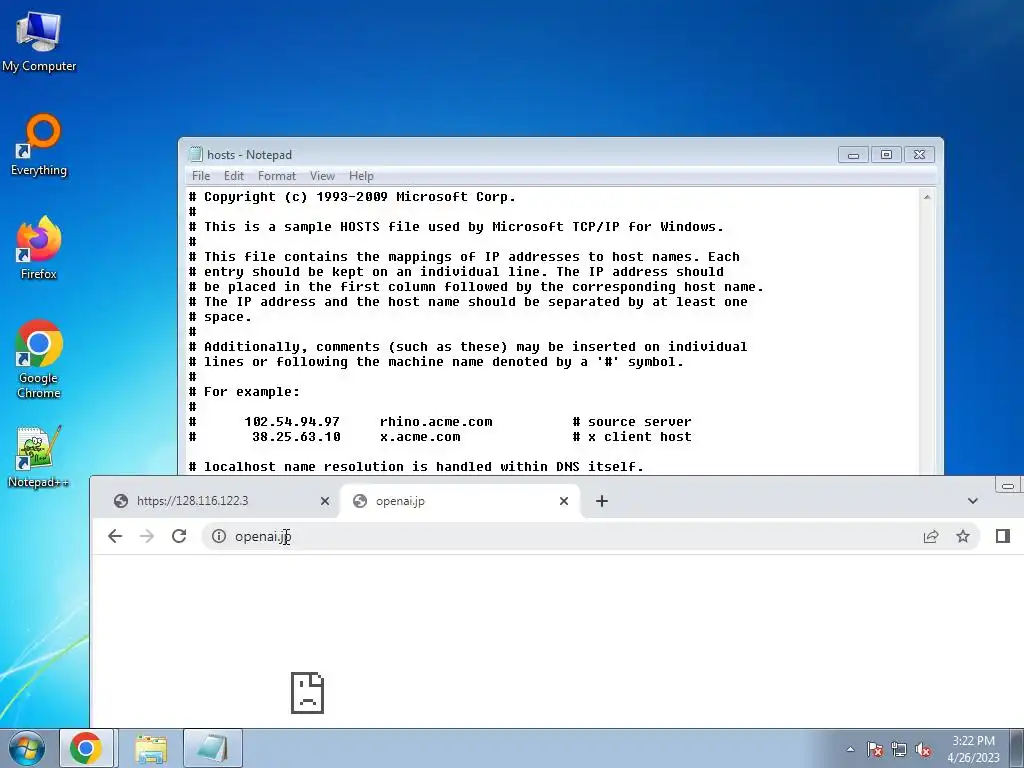
Task: Expand Chrome tab search chevron
Action: (972, 501)
